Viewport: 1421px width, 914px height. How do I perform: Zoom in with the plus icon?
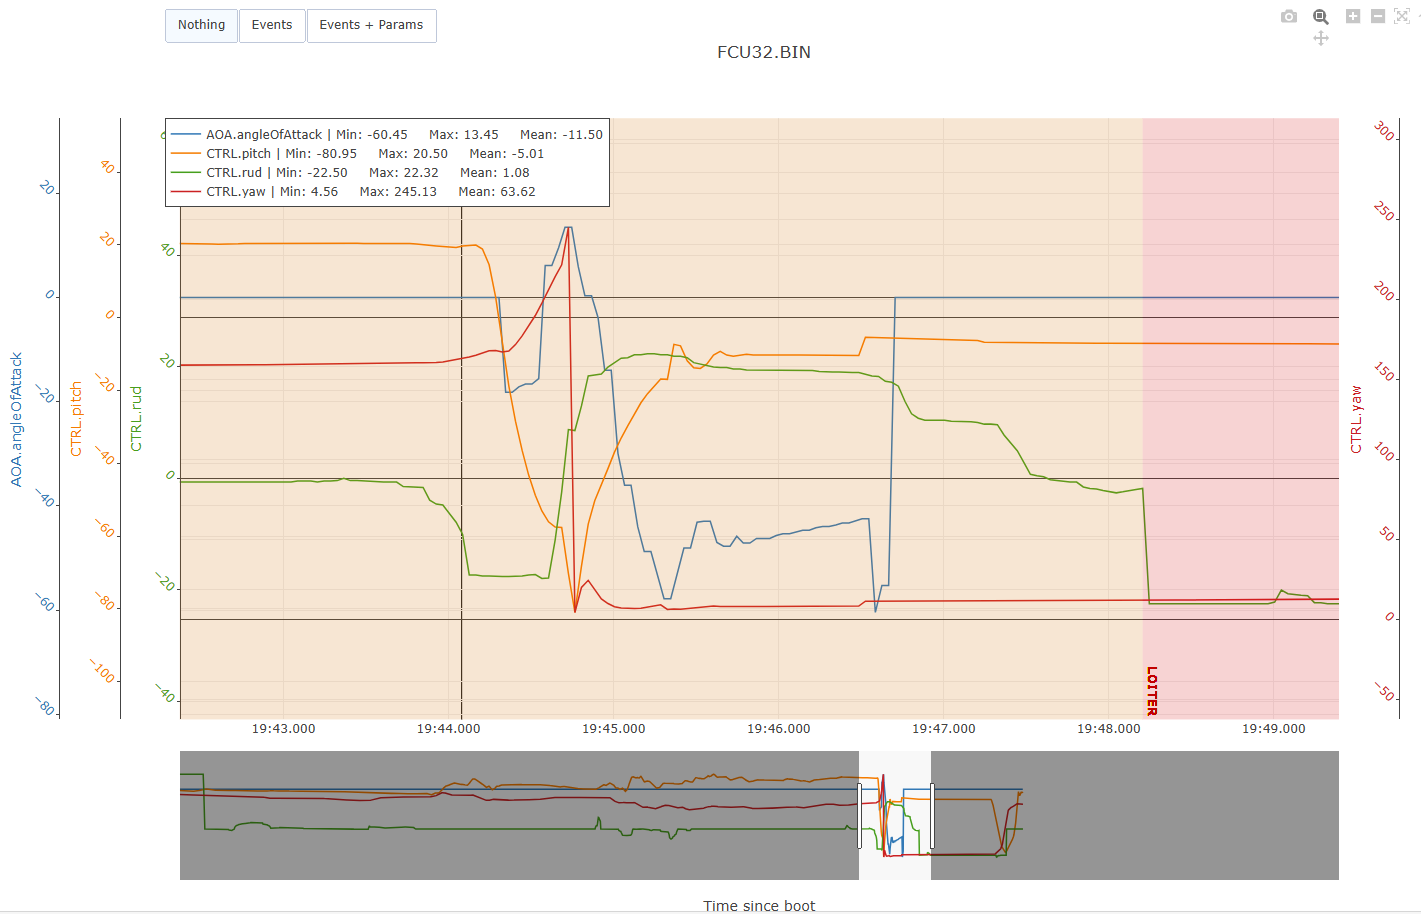tap(1353, 16)
